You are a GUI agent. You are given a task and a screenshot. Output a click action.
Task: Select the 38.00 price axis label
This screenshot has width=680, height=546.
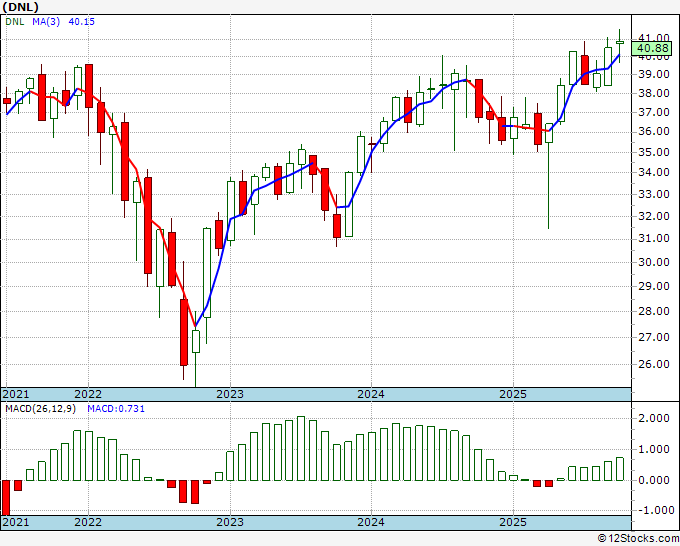click(654, 93)
